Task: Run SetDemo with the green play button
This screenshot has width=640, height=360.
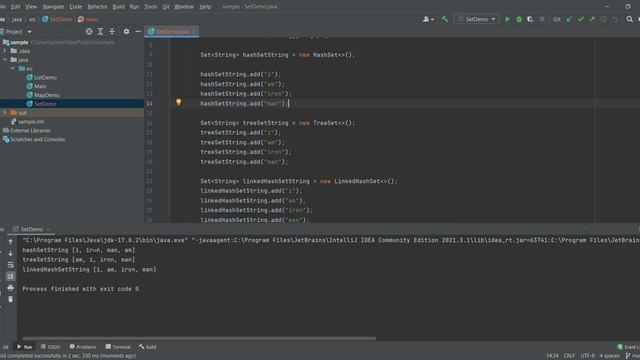Action: coord(507,19)
